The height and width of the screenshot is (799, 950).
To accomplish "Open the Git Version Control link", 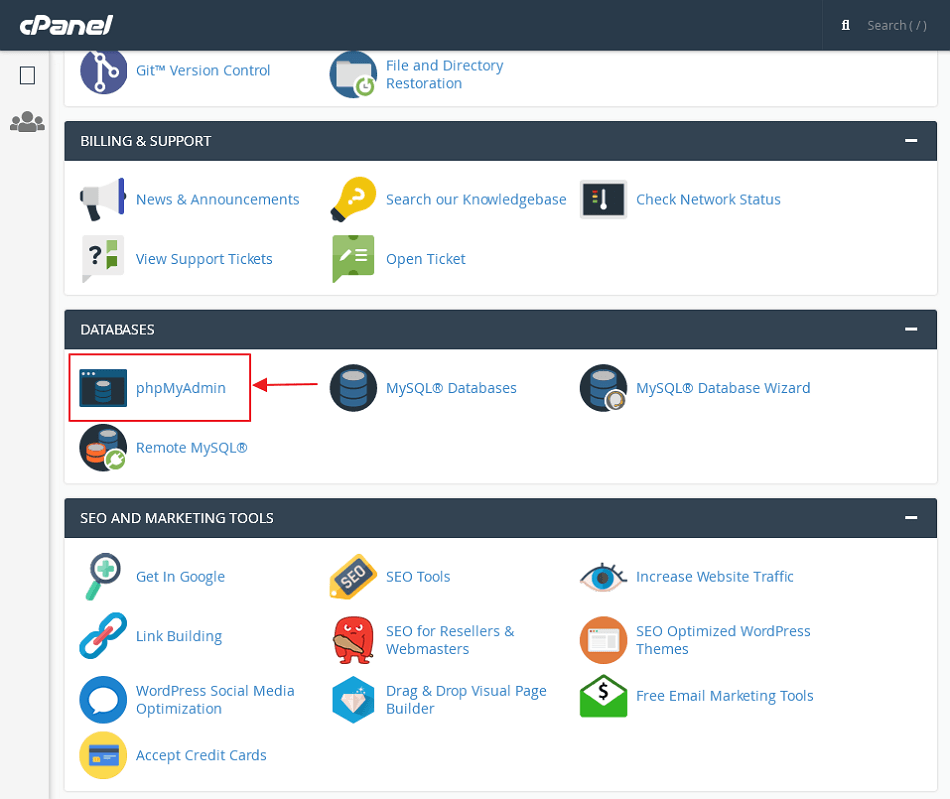I will (203, 70).
